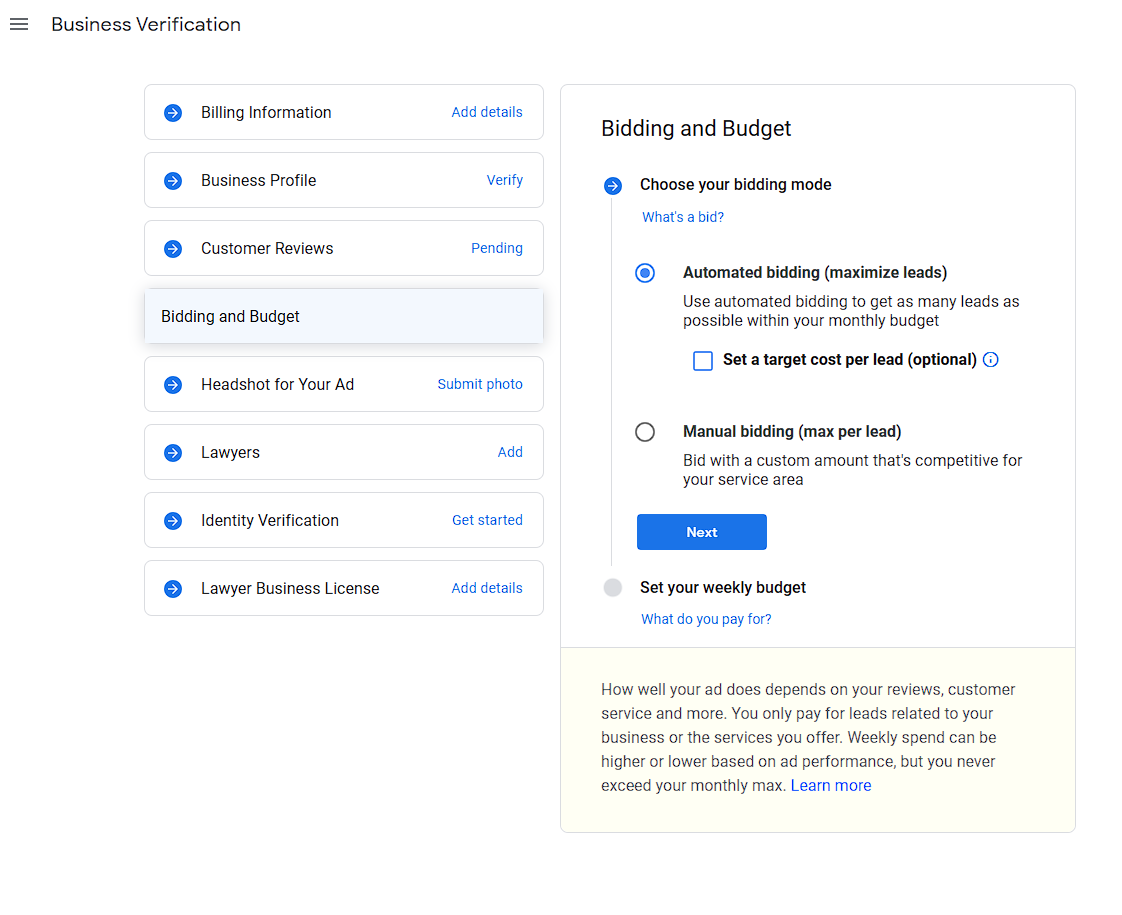Click the arrow icon beside Headshot for Your Ad

(173, 385)
